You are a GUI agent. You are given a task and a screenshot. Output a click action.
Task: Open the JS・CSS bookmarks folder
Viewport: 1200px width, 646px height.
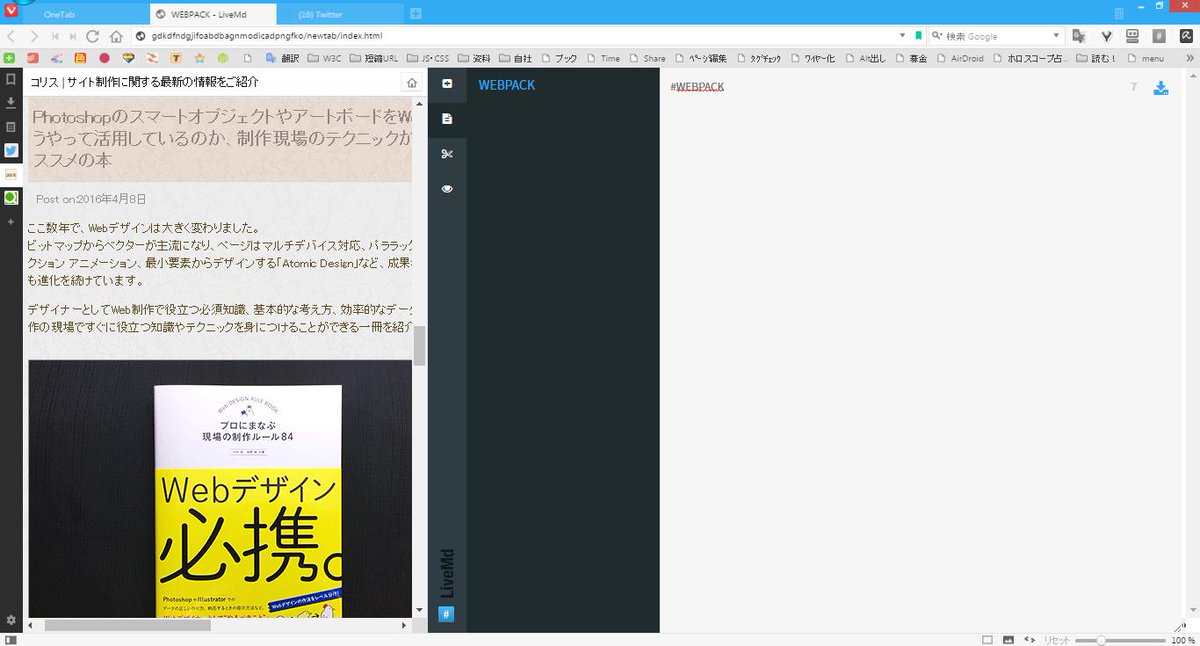pyautogui.click(x=430, y=58)
